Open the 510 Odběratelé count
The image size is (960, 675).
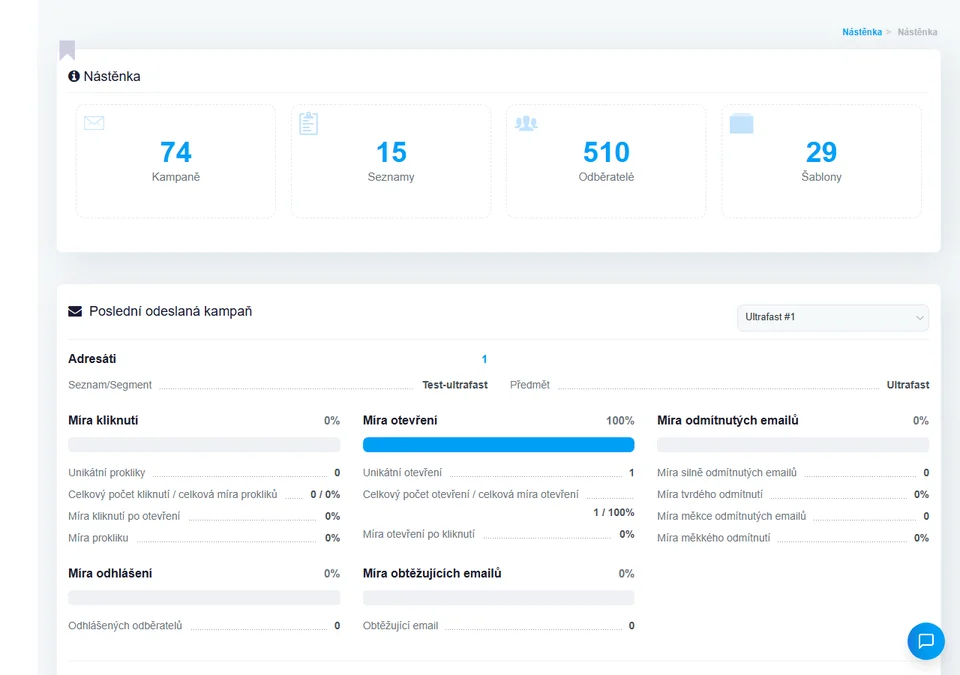coord(606,152)
